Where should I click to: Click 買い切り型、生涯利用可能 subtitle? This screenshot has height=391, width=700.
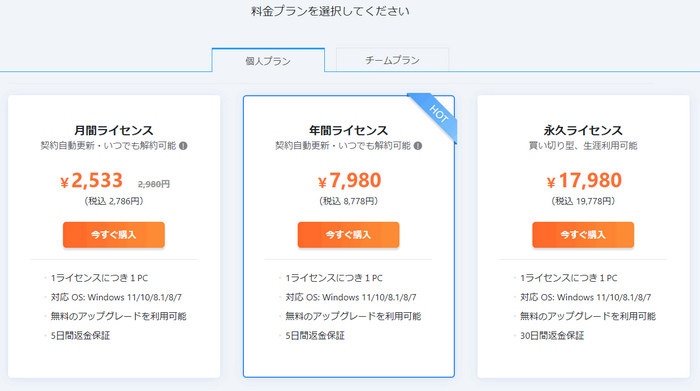click(x=583, y=146)
